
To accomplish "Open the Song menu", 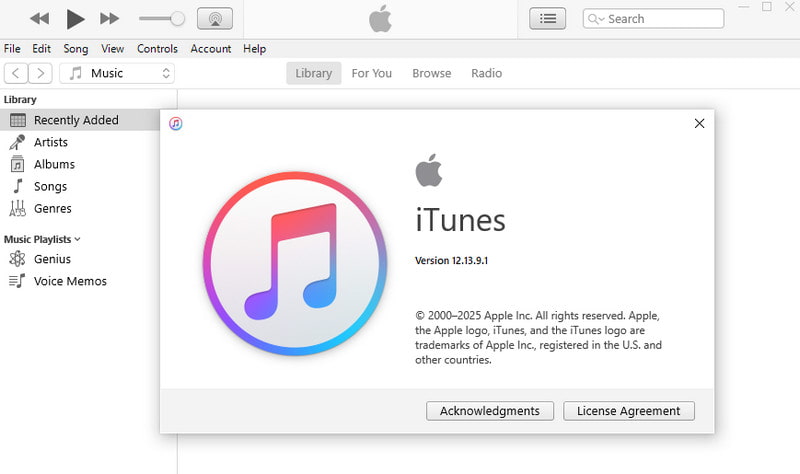I will point(76,48).
